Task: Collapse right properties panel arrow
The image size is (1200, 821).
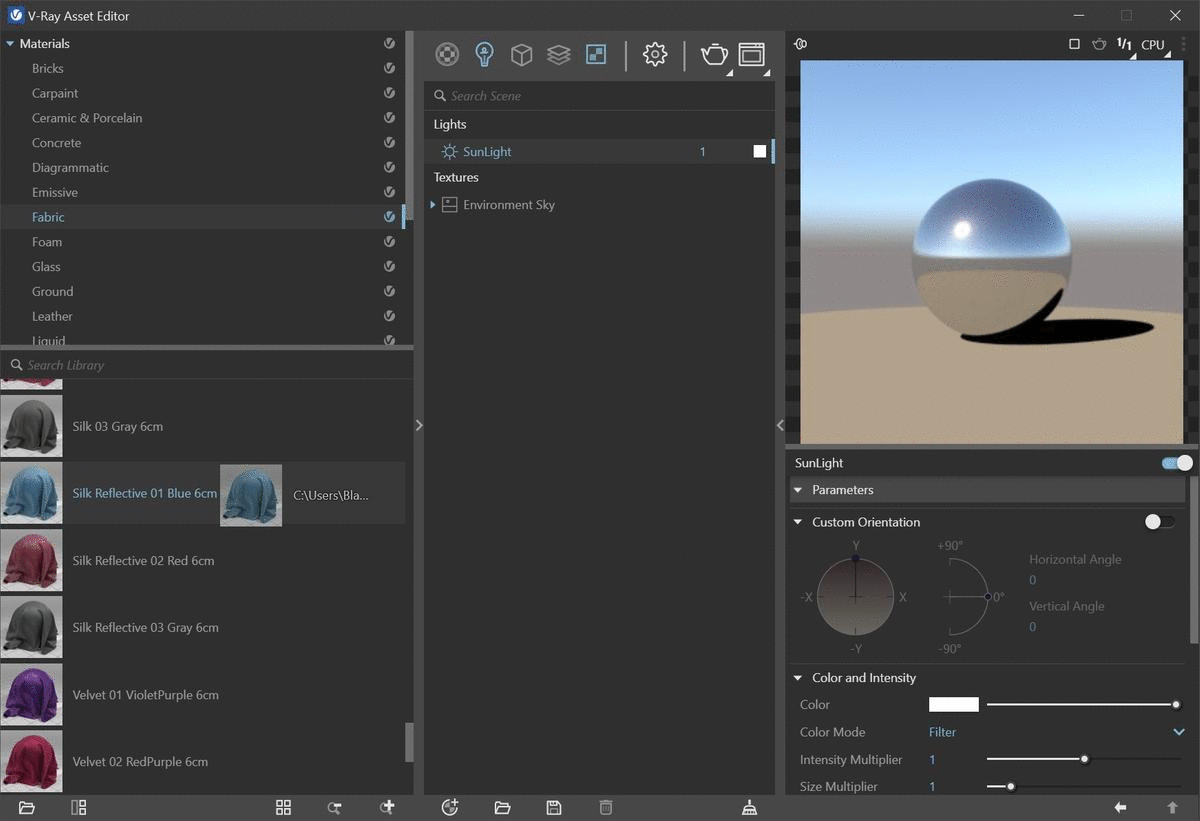Action: point(780,425)
